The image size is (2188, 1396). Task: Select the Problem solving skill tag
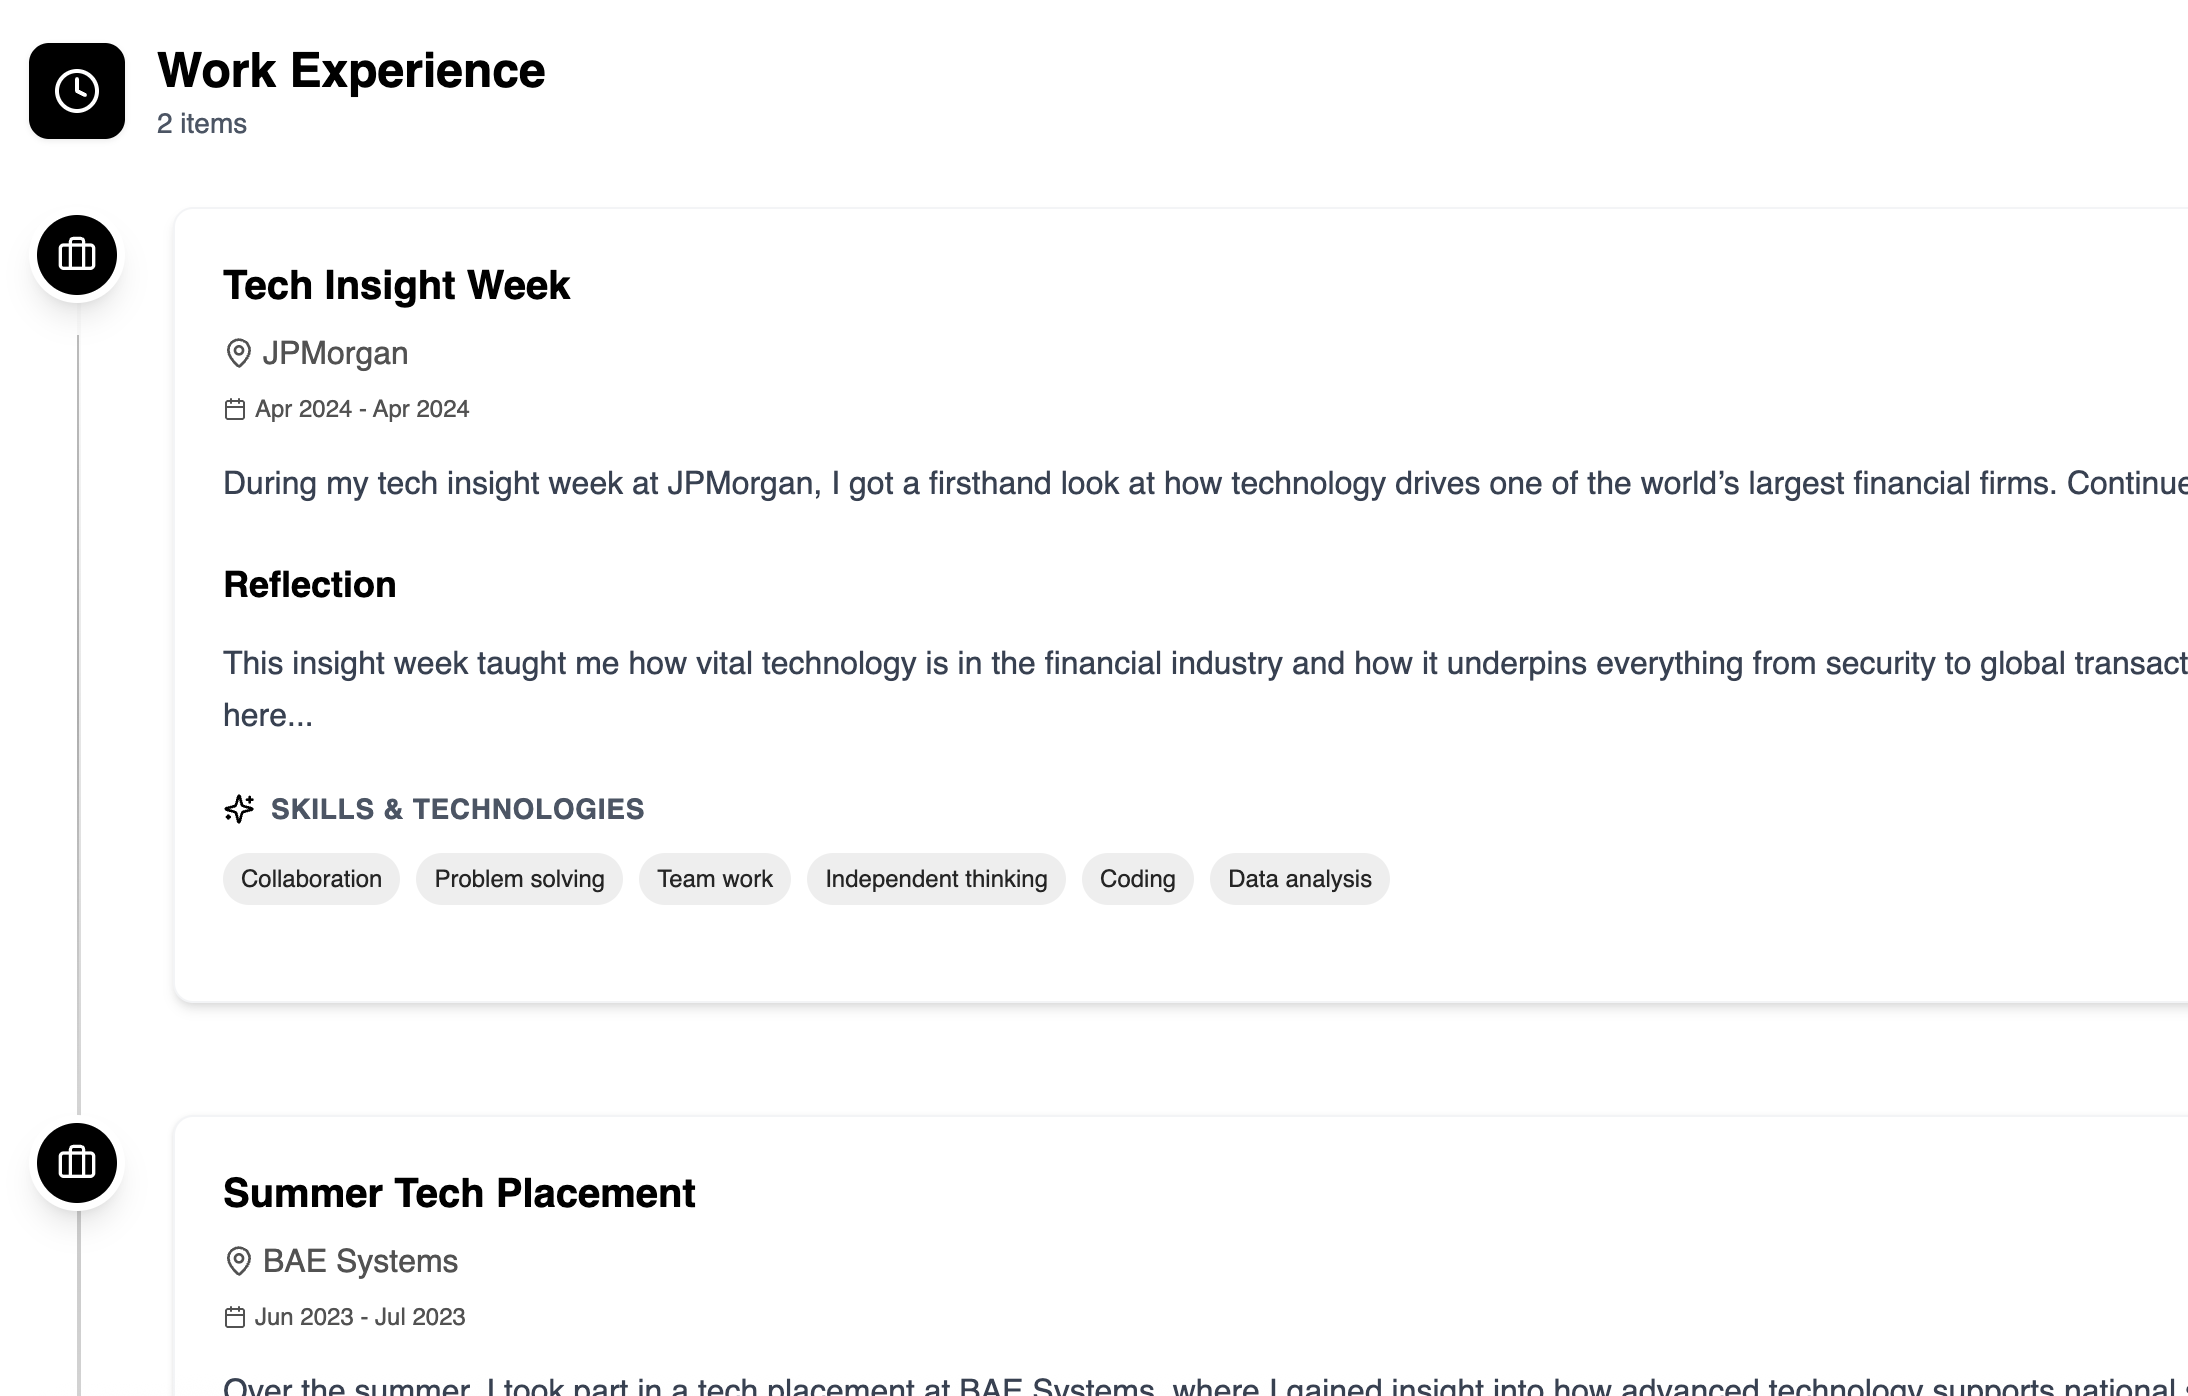[518, 878]
